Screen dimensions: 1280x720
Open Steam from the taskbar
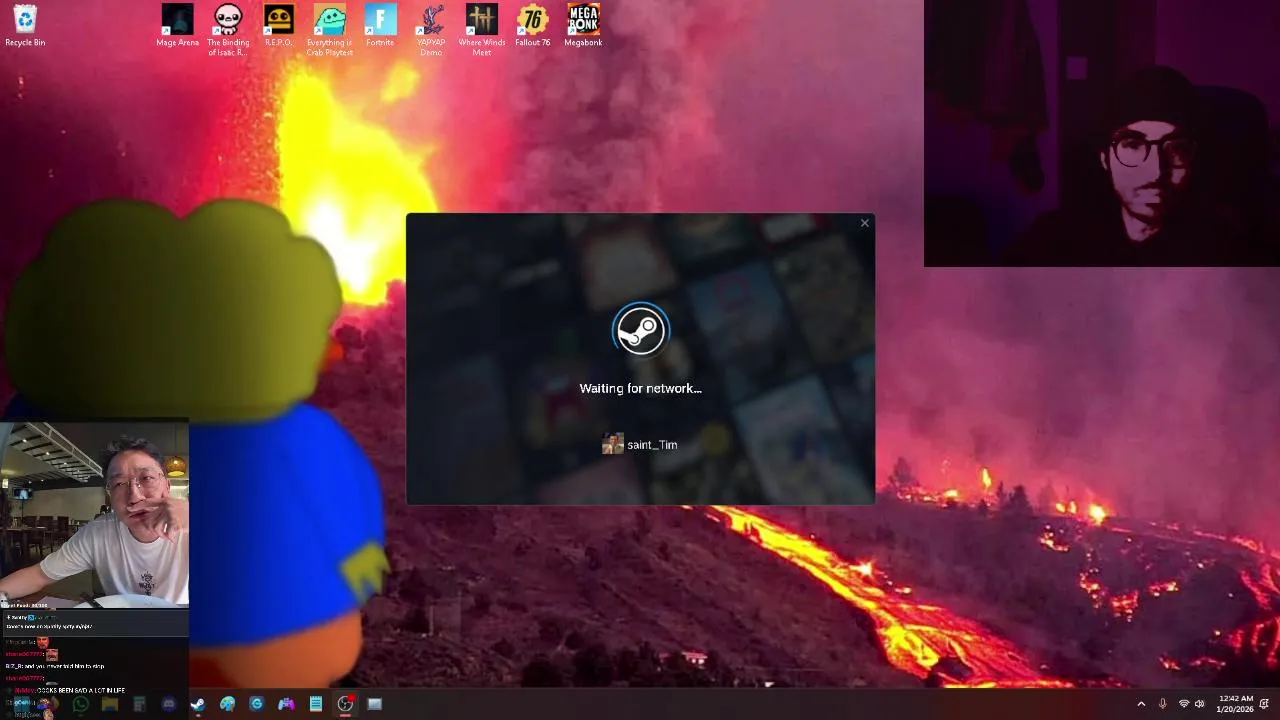click(x=198, y=704)
